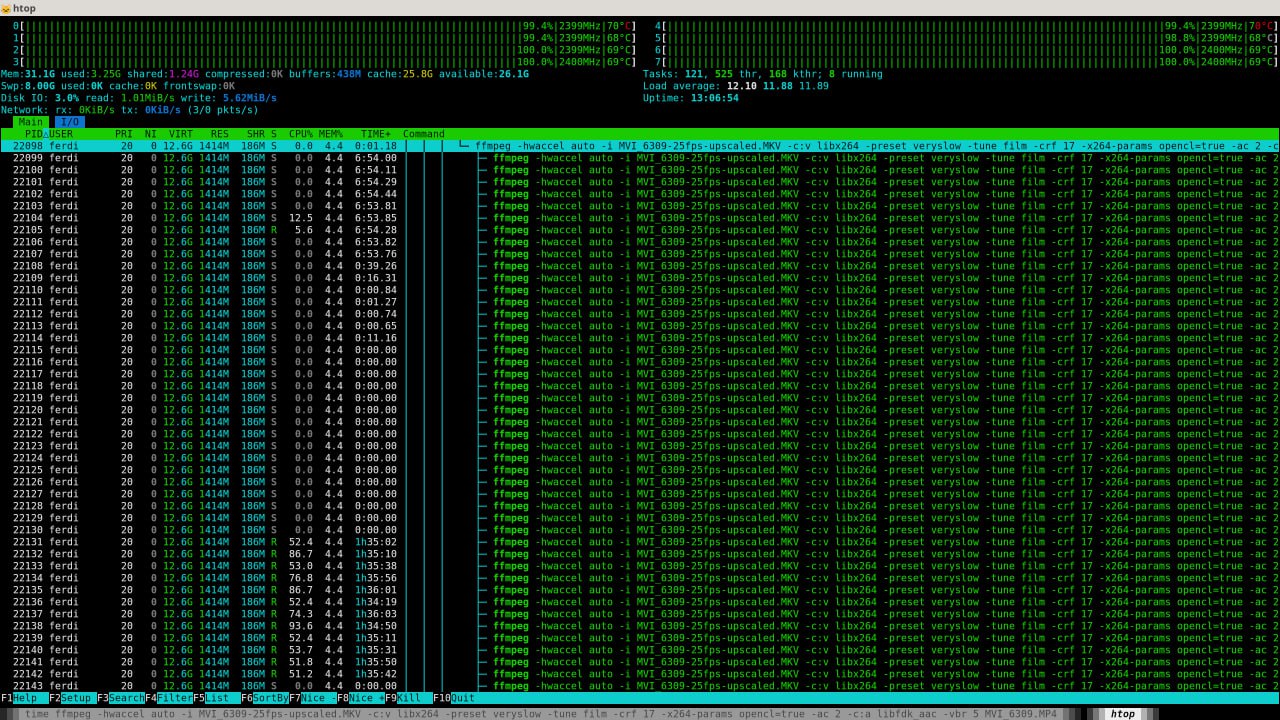Click the Mem usage summary line

click(x=265, y=74)
